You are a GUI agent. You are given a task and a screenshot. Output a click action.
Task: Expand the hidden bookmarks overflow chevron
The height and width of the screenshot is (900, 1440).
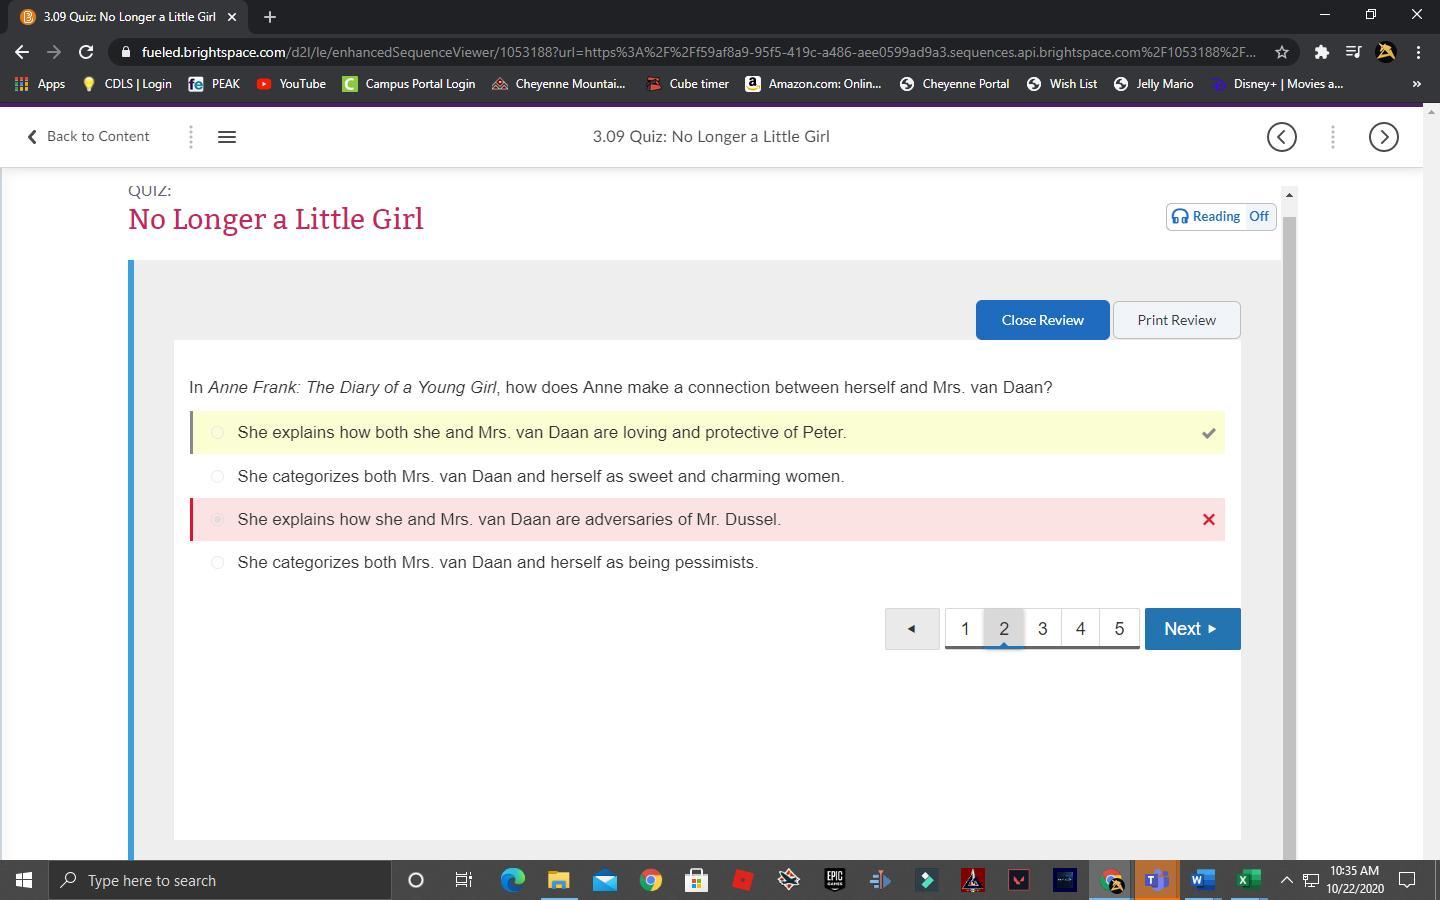pos(1416,84)
